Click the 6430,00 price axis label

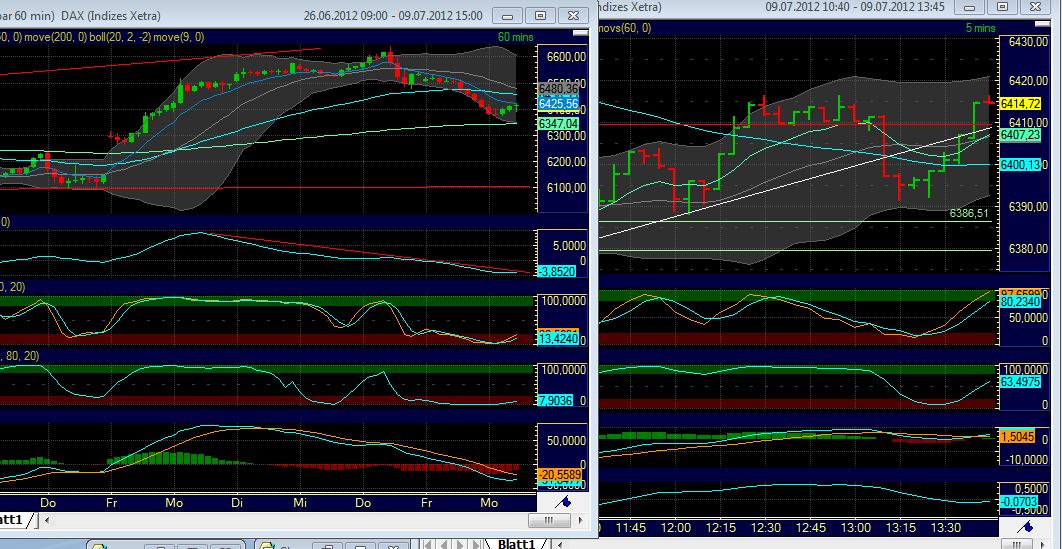(x=1029, y=42)
